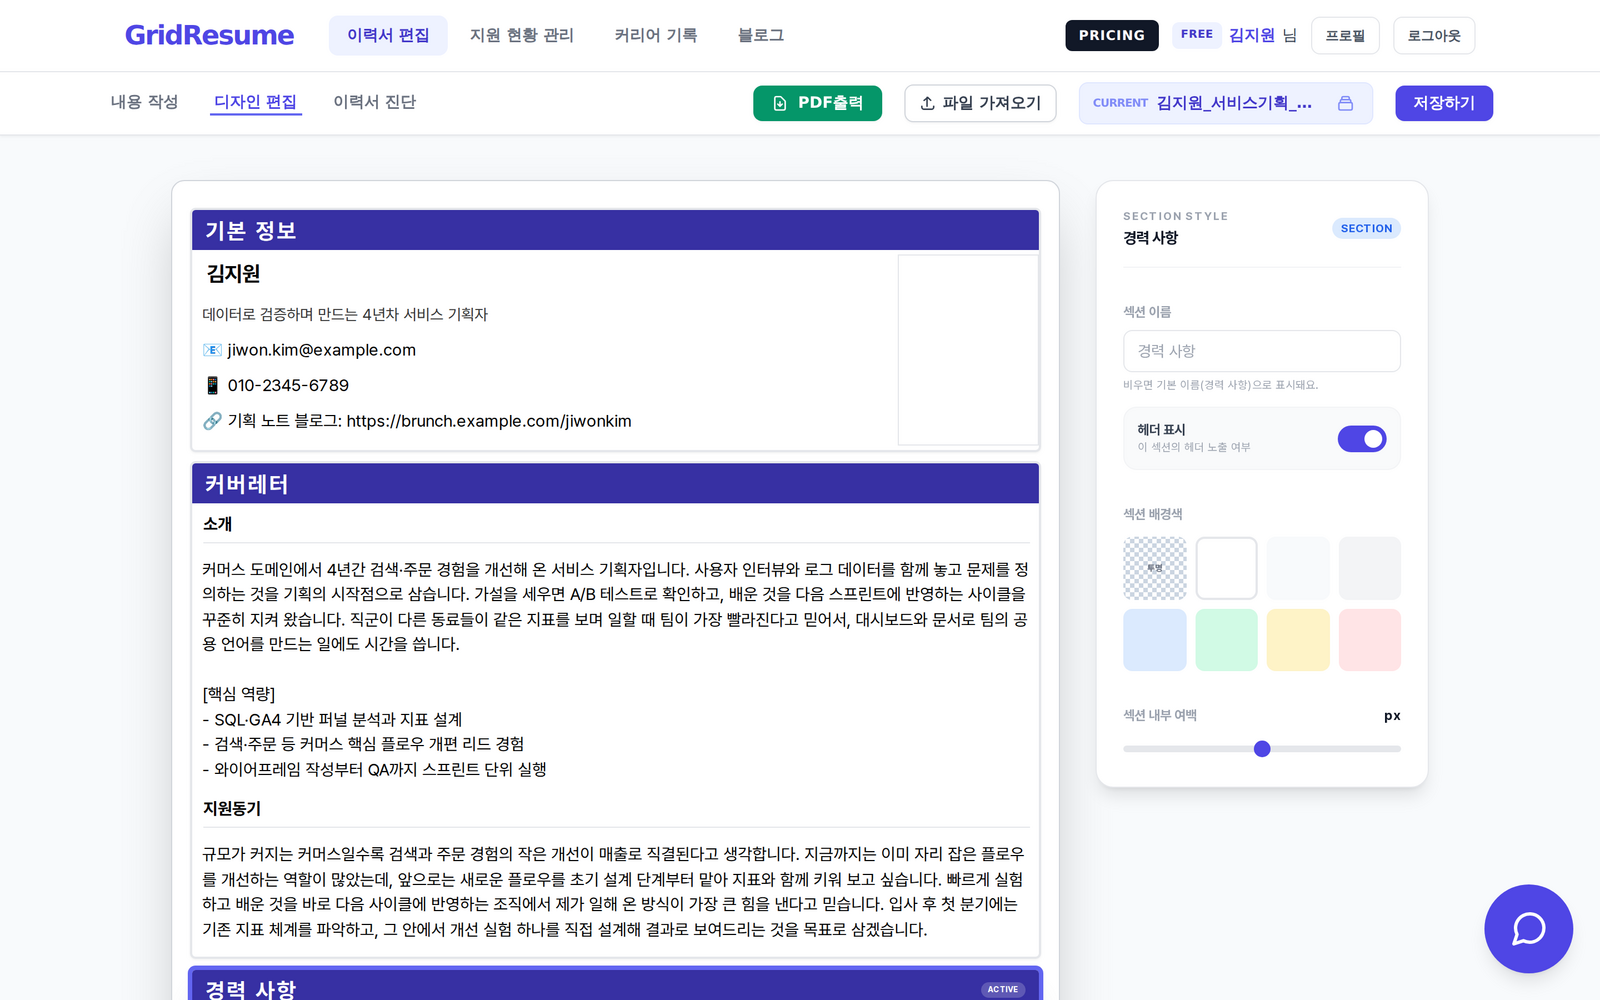Choose the darker gray background swatch
Image resolution: width=1600 pixels, height=1000 pixels.
pos(1370,568)
